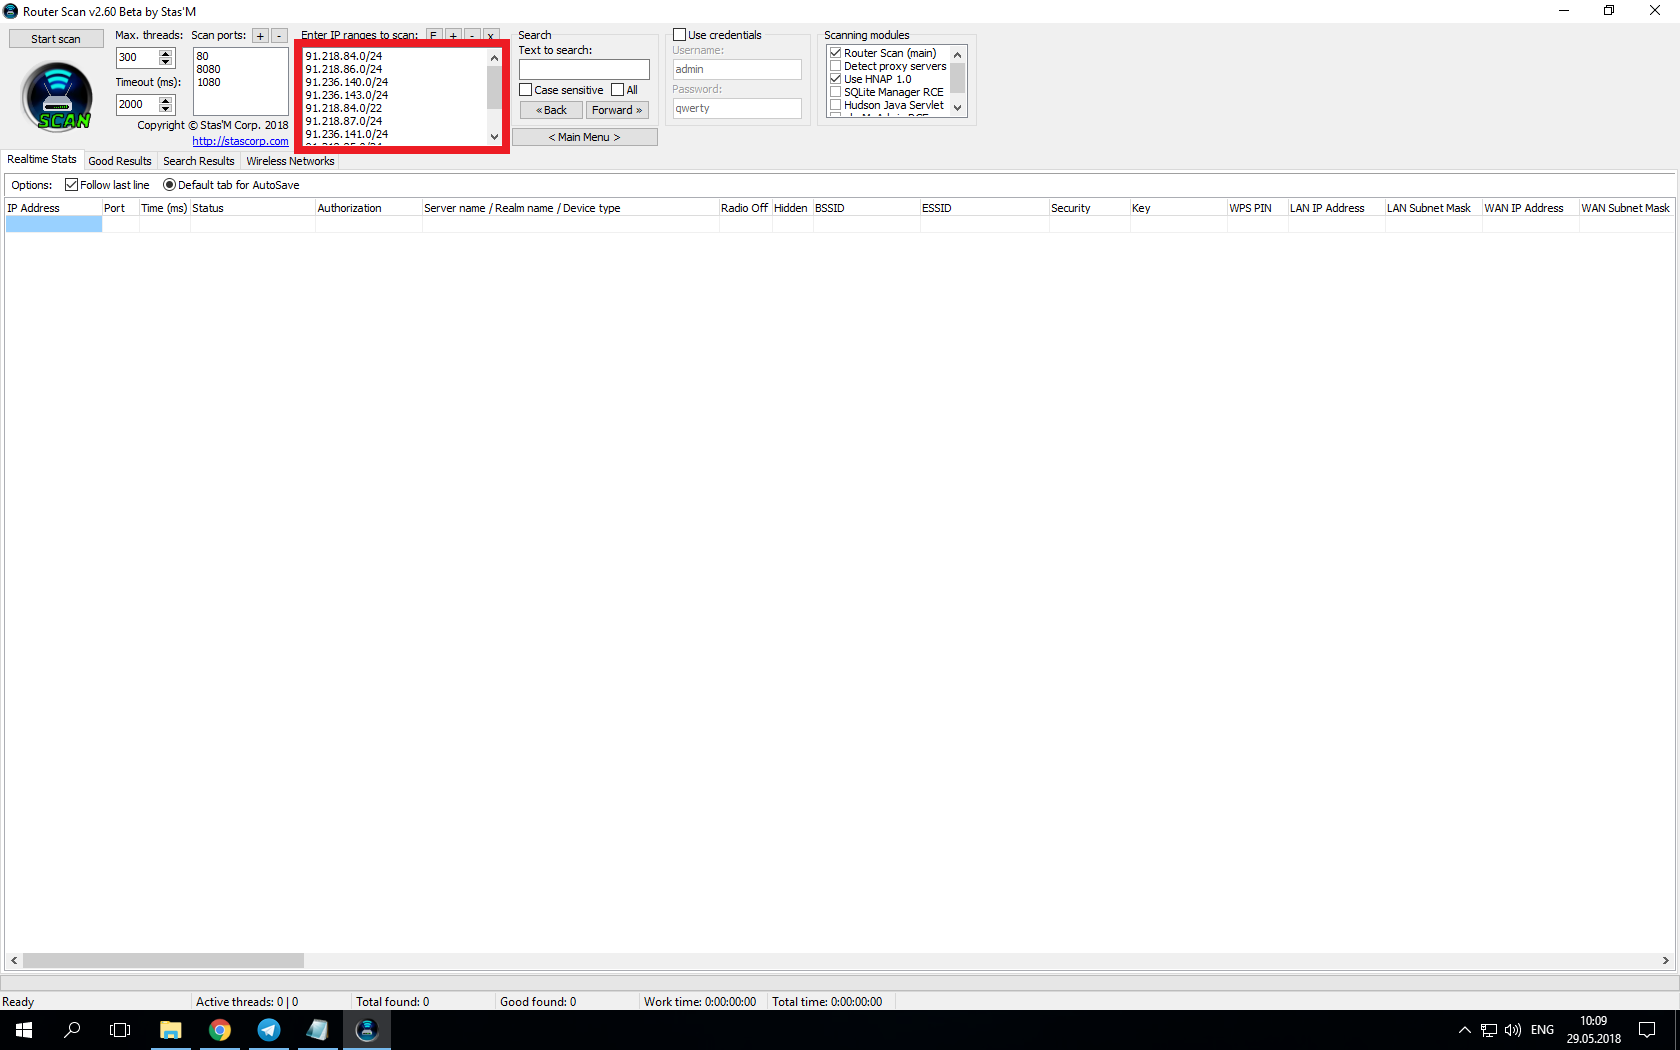This screenshot has height=1050, width=1680.
Task: Add an IP range with plus button
Action: pos(453,36)
